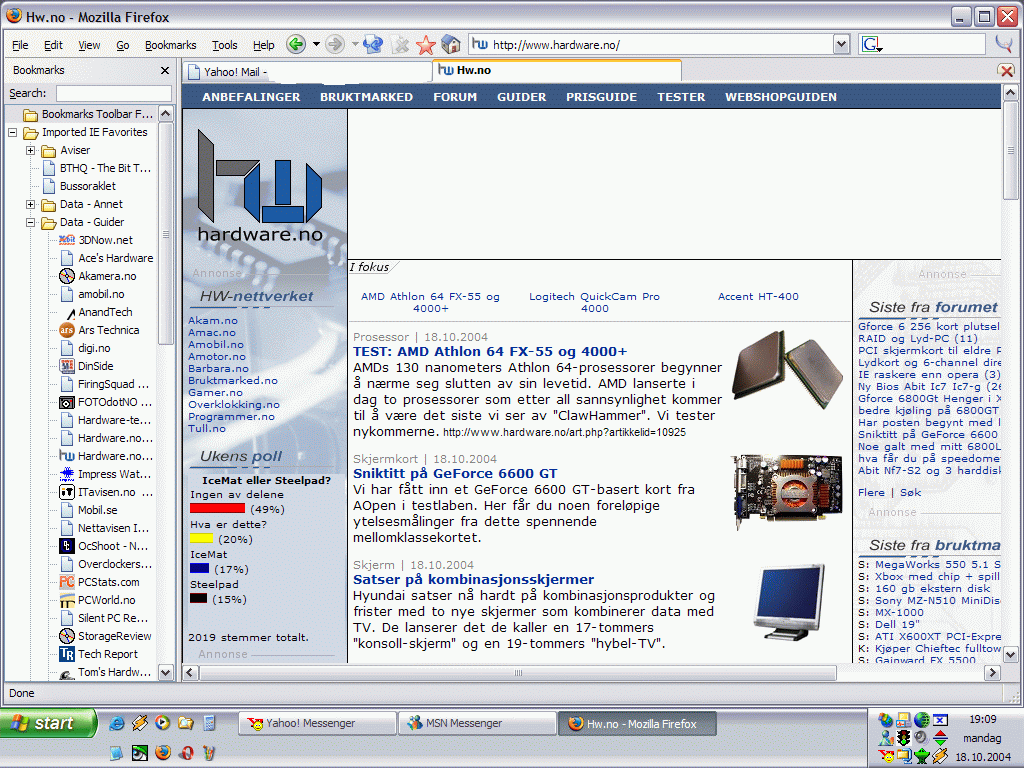Open the Tools menu
The width and height of the screenshot is (1024, 768).
tap(225, 45)
